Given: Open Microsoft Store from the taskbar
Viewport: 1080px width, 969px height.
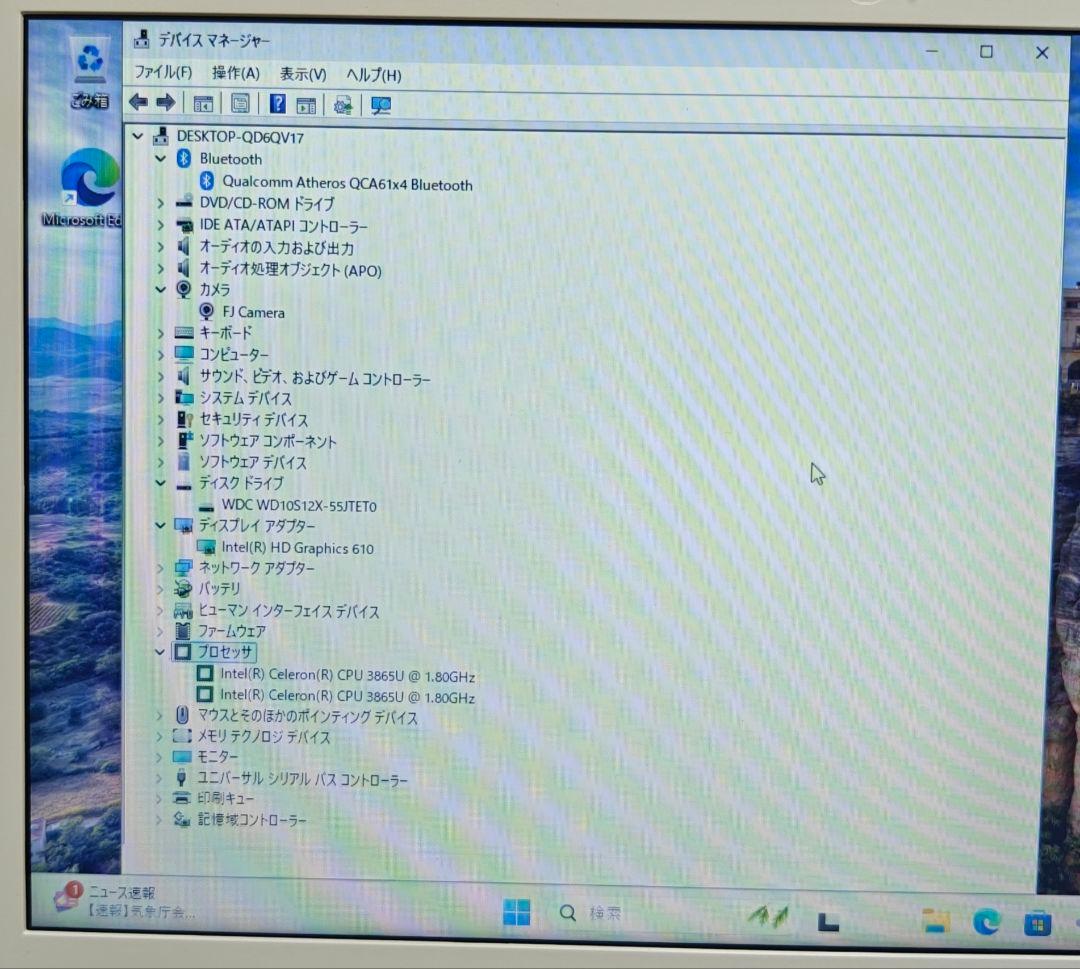Looking at the screenshot, I should [1037, 923].
